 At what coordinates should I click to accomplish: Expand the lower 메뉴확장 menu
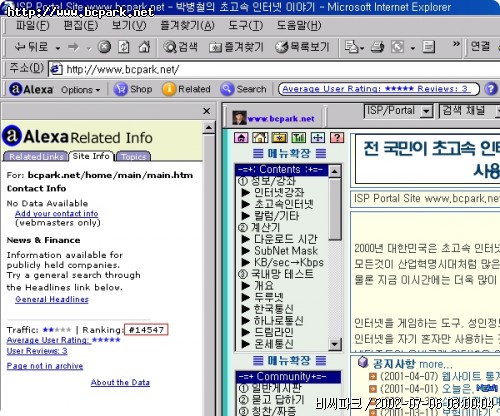289,361
